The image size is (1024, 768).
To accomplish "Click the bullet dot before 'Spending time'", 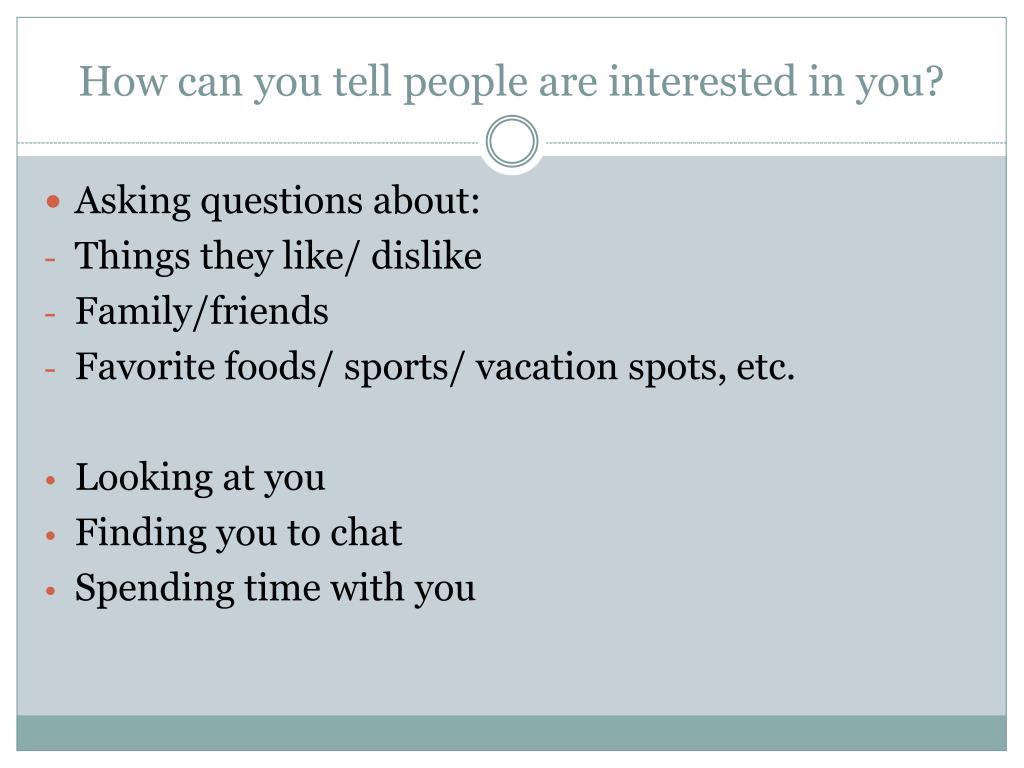I will [52, 591].
